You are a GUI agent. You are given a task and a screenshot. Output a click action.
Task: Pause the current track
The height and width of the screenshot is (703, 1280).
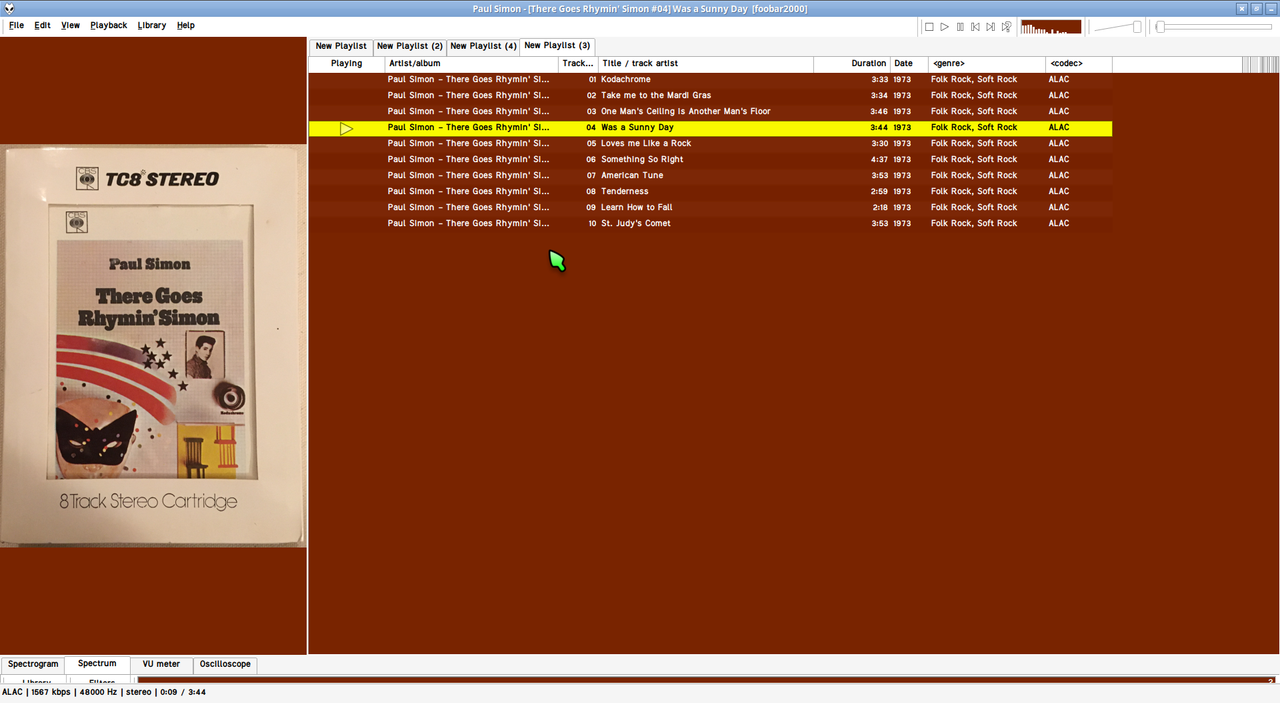tap(960, 27)
